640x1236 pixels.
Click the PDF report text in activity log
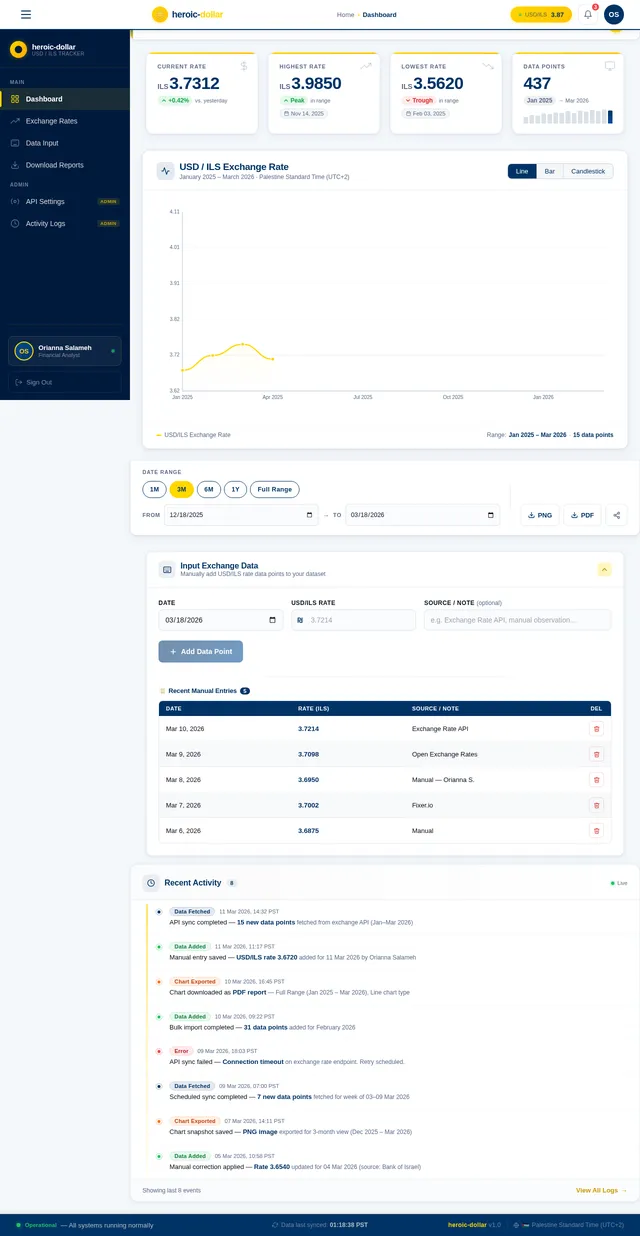250,992
